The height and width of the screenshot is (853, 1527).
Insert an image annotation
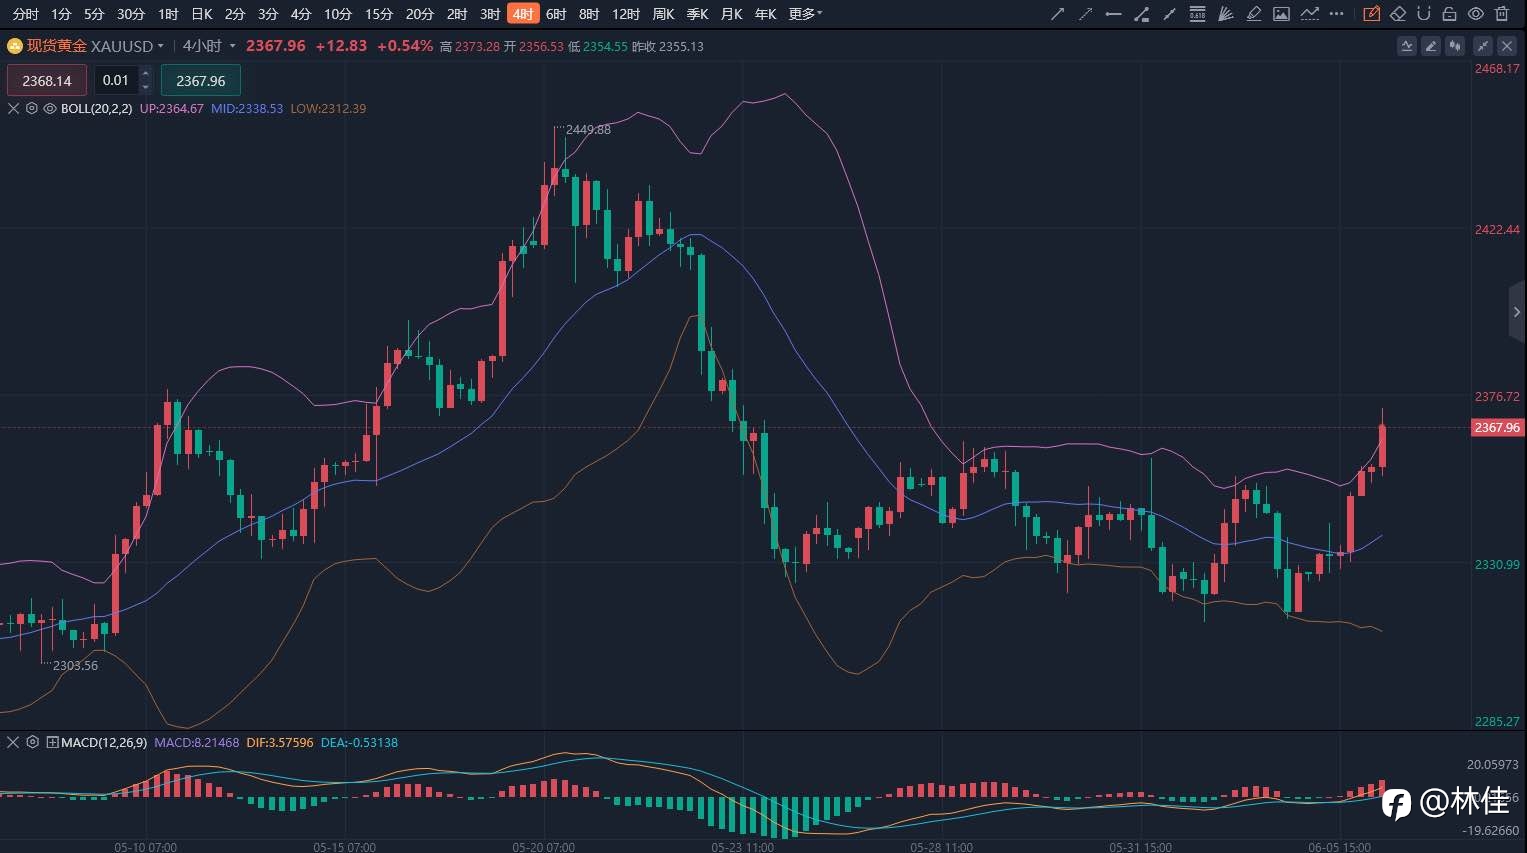click(1281, 14)
